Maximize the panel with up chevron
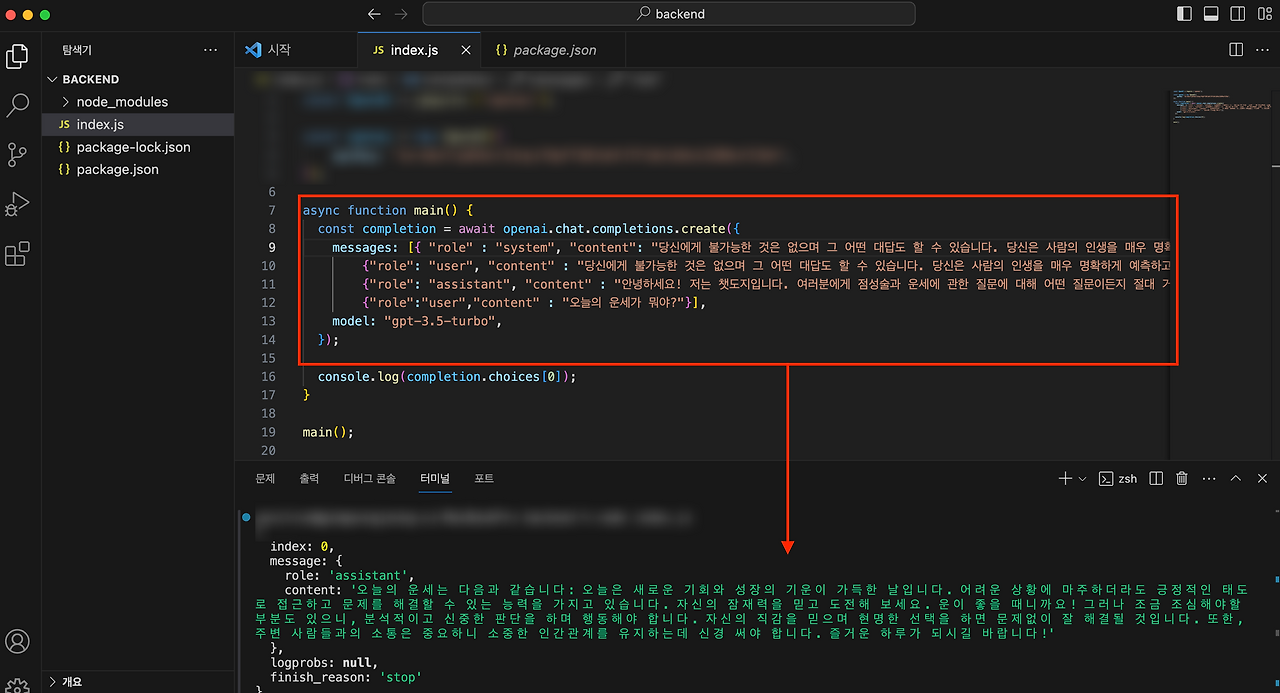 click(x=1235, y=479)
